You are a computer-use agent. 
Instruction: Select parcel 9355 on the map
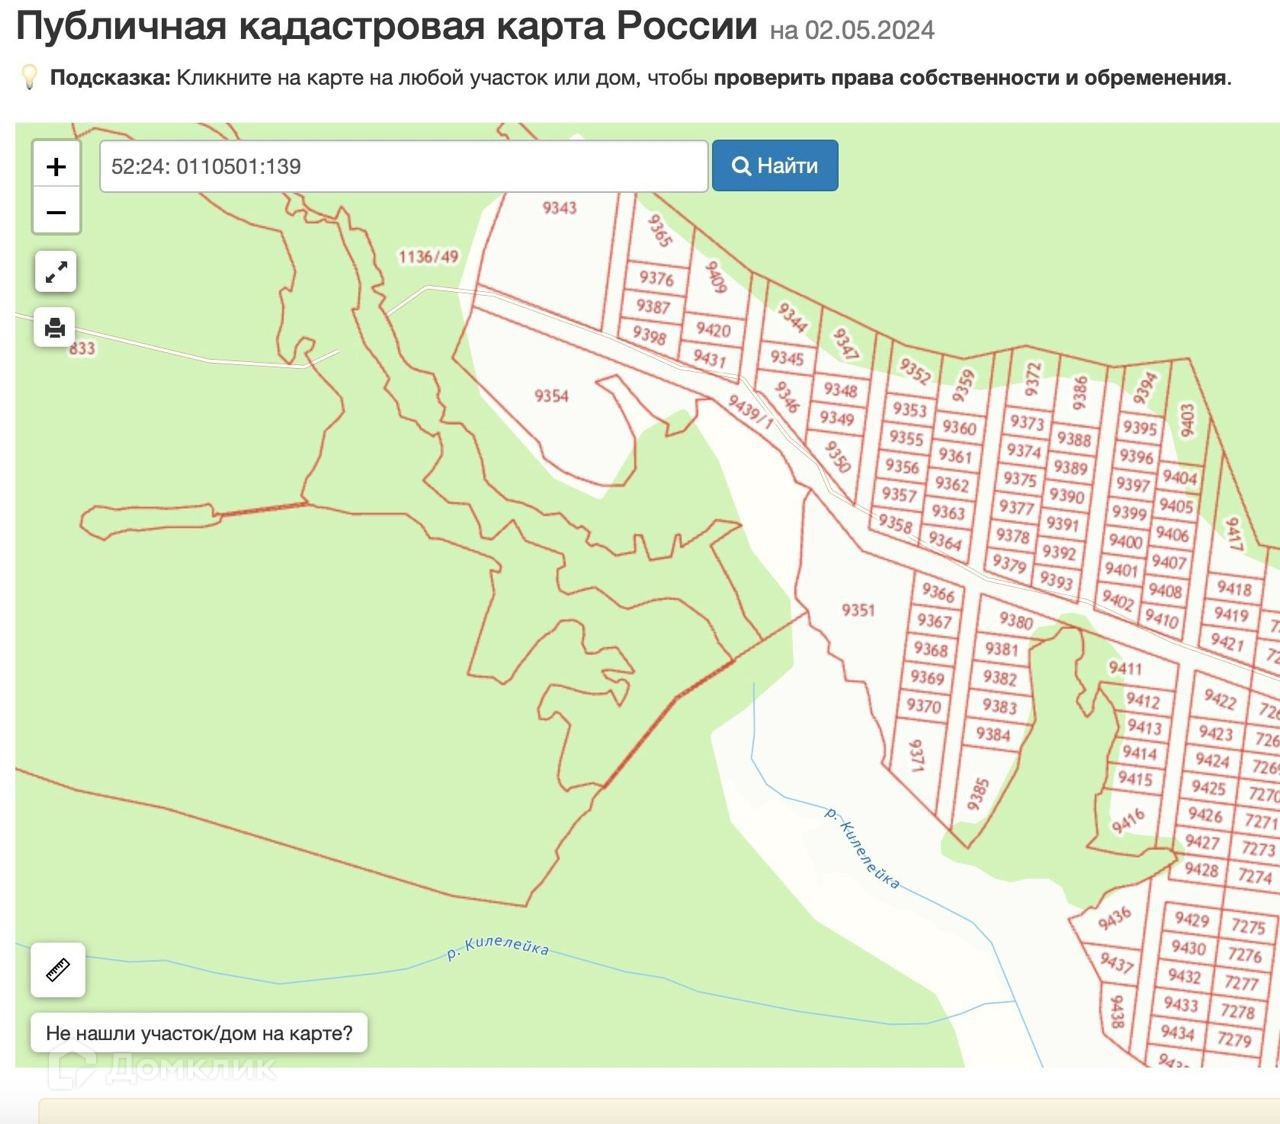tap(906, 438)
